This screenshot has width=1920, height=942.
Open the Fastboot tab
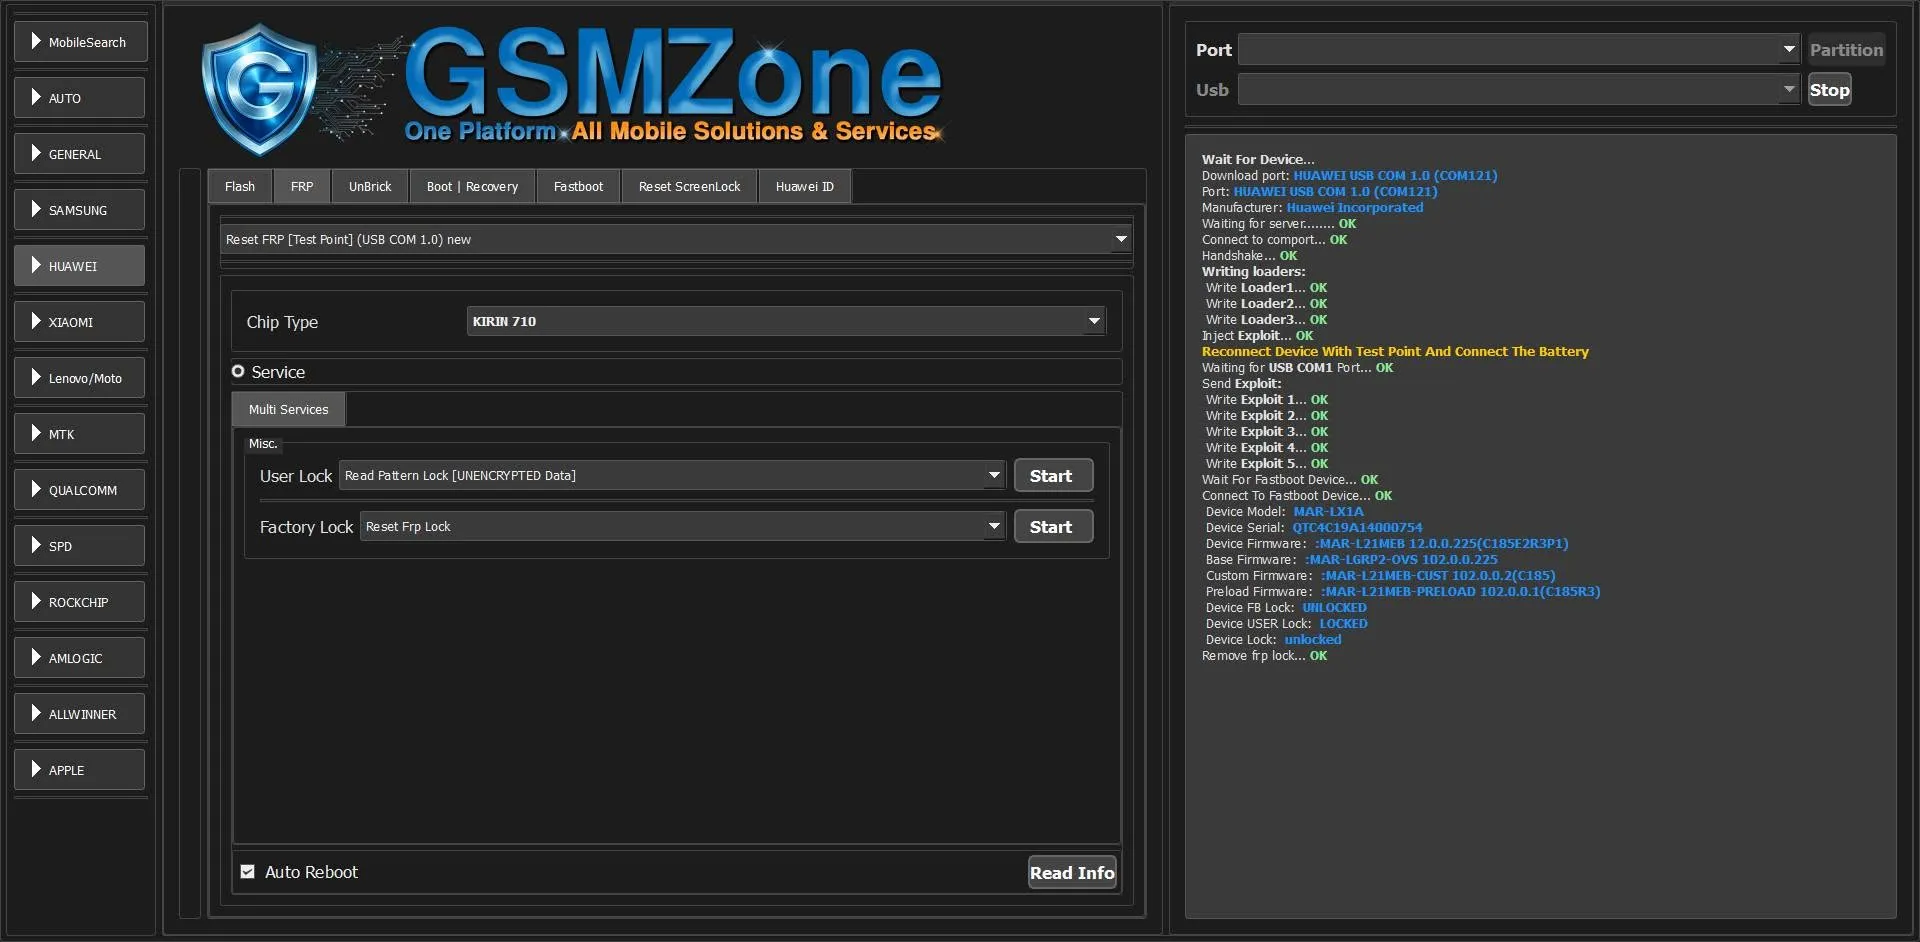(x=579, y=187)
